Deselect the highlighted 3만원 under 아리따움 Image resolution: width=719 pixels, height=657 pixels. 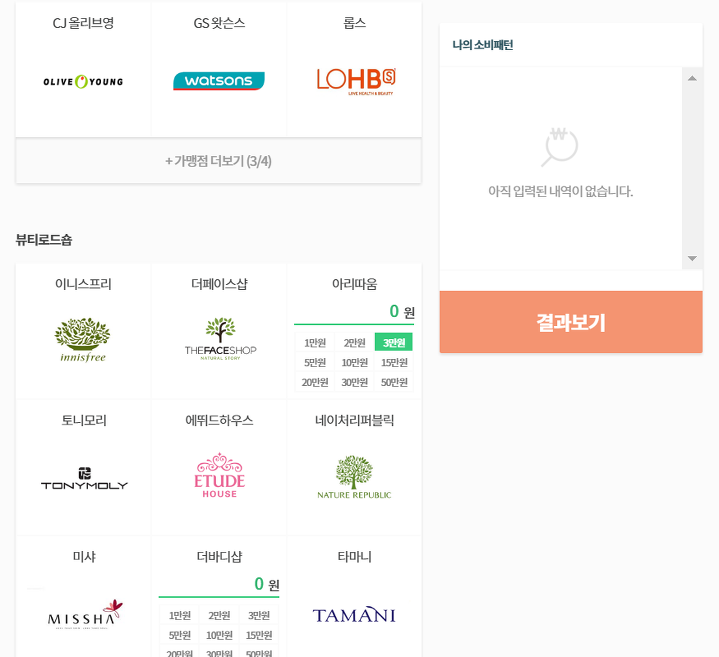(x=393, y=343)
